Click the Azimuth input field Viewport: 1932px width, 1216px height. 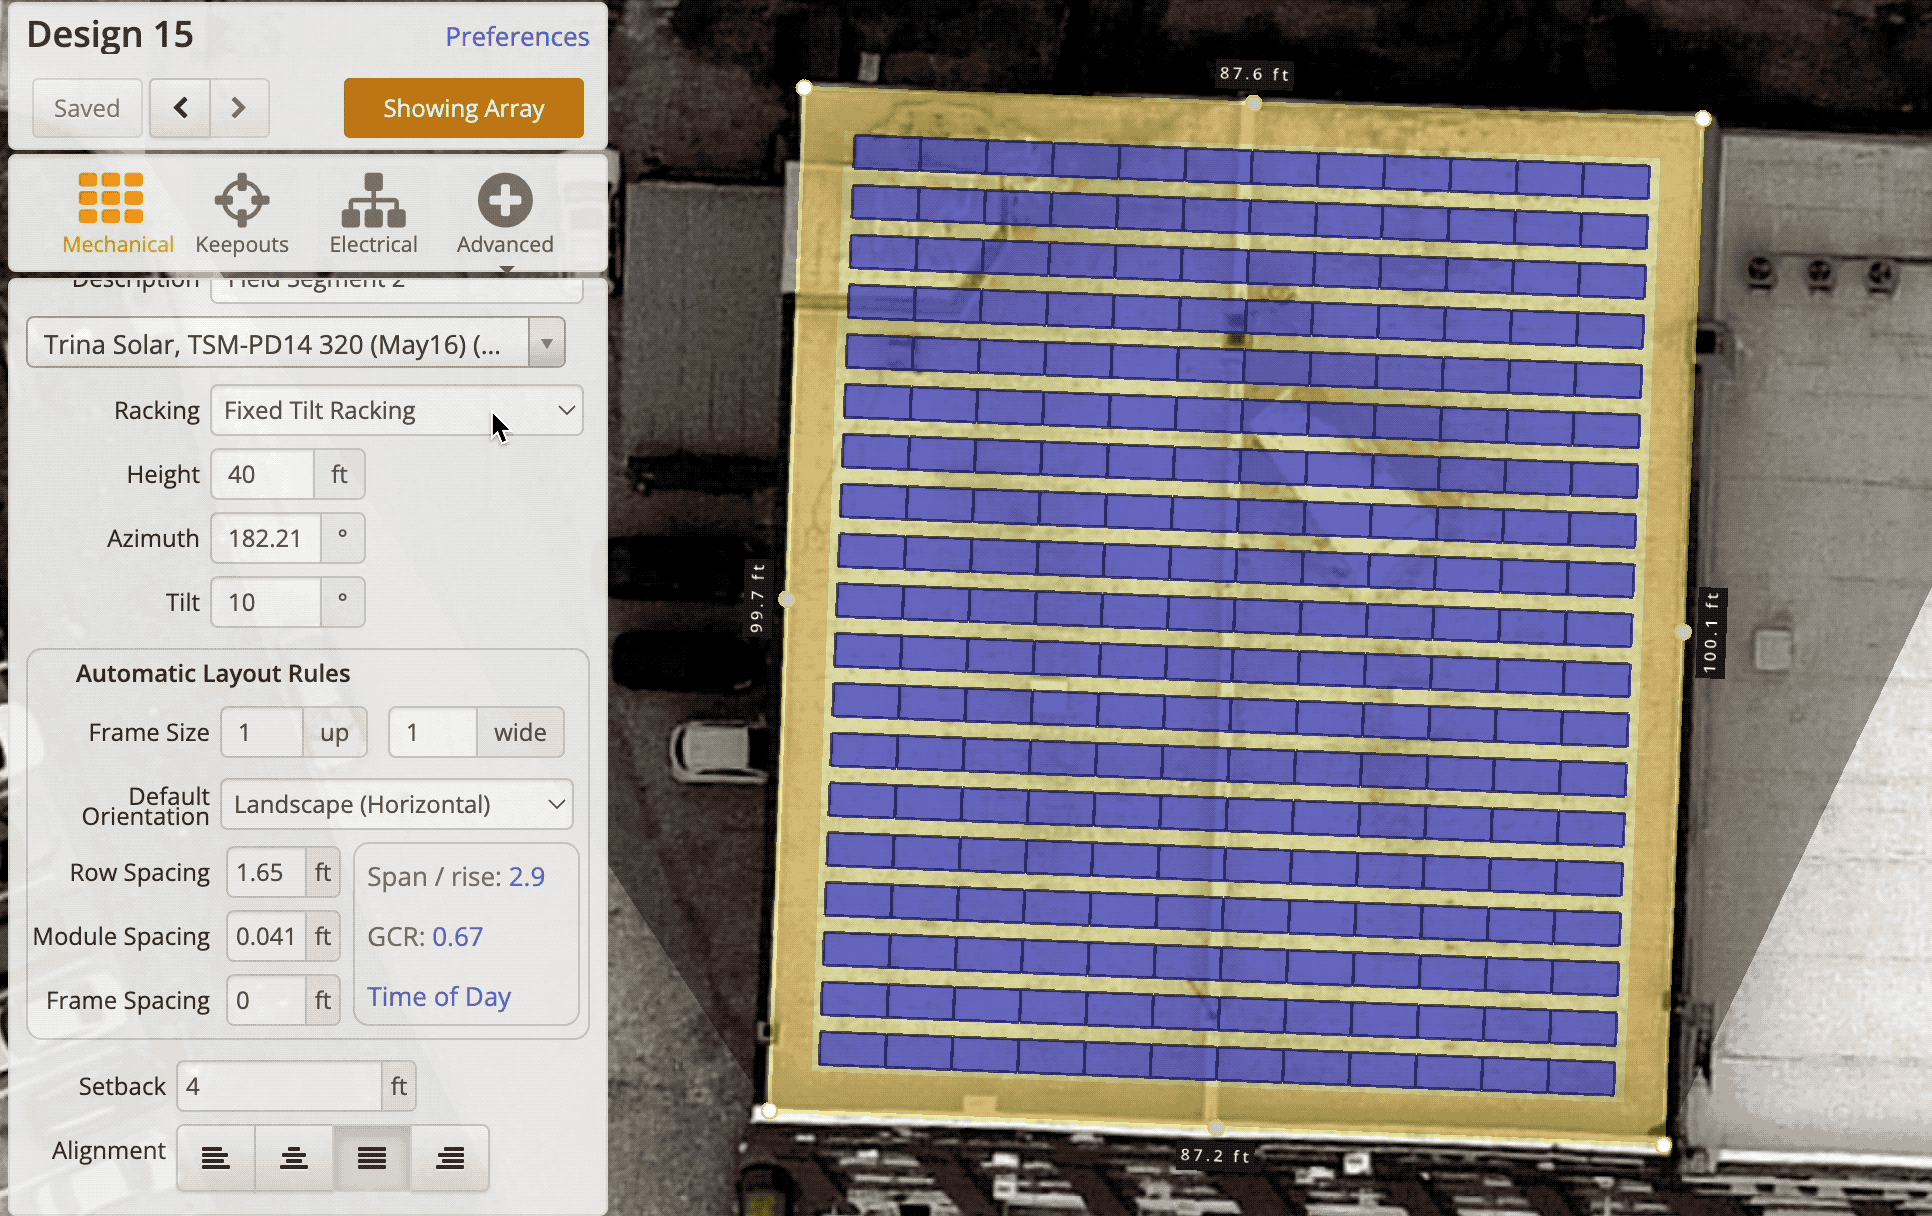coord(266,538)
